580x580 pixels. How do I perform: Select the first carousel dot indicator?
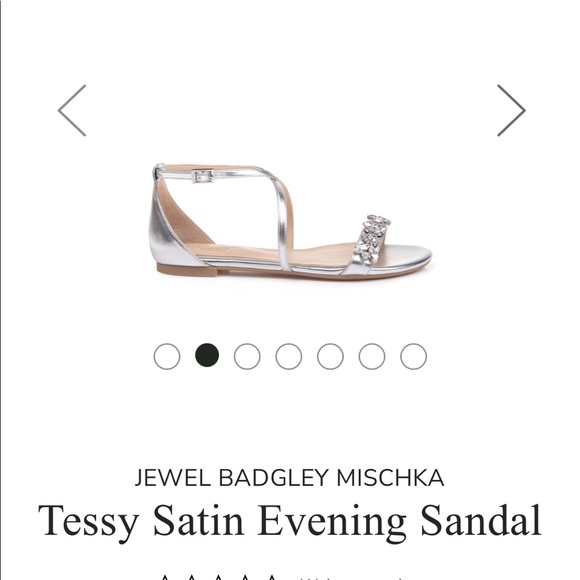click(x=167, y=356)
